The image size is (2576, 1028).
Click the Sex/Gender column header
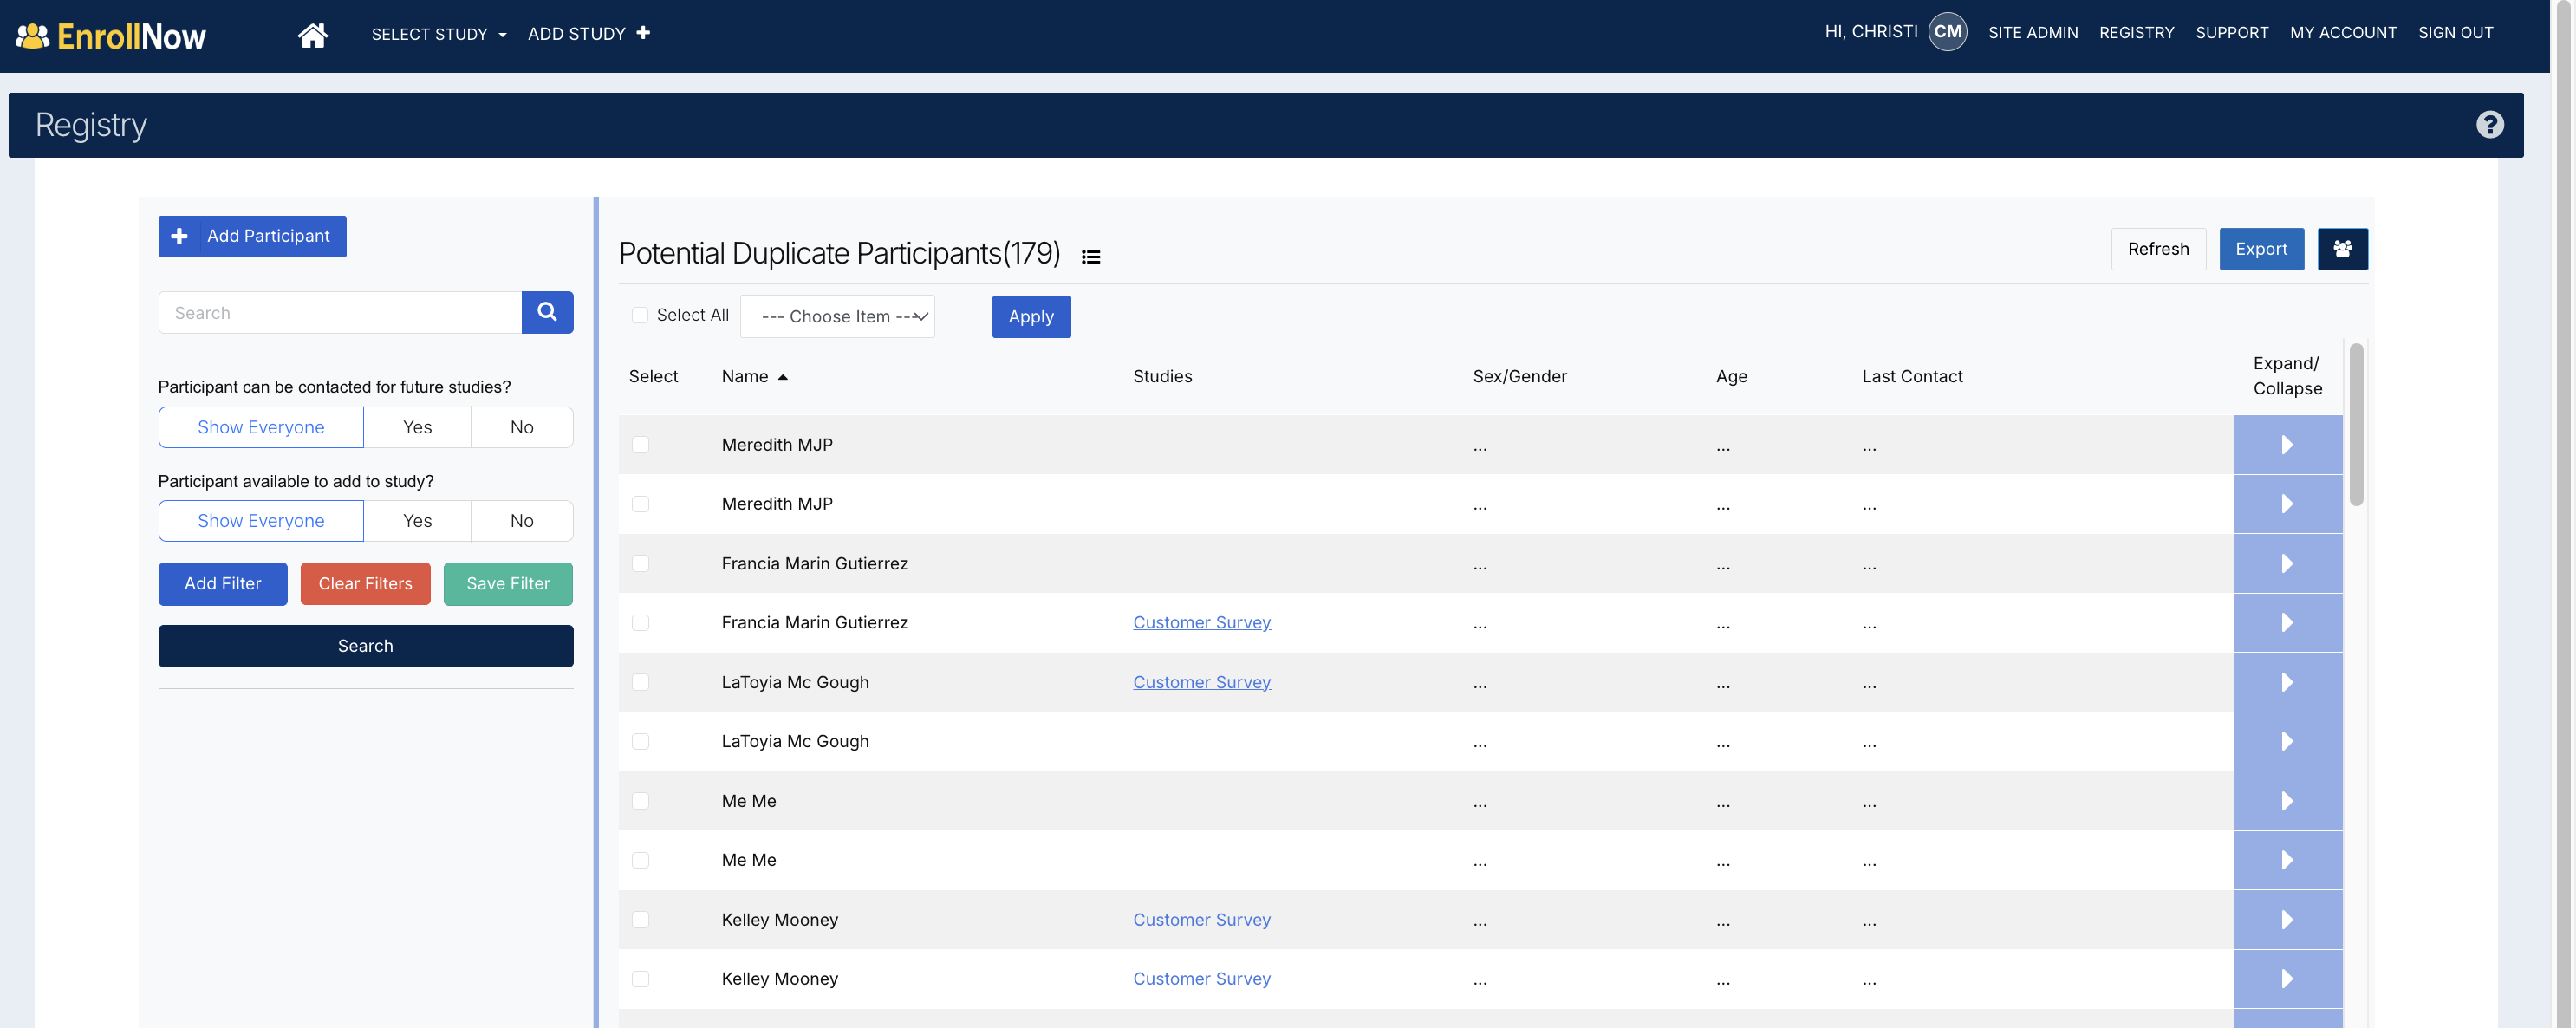(1519, 377)
